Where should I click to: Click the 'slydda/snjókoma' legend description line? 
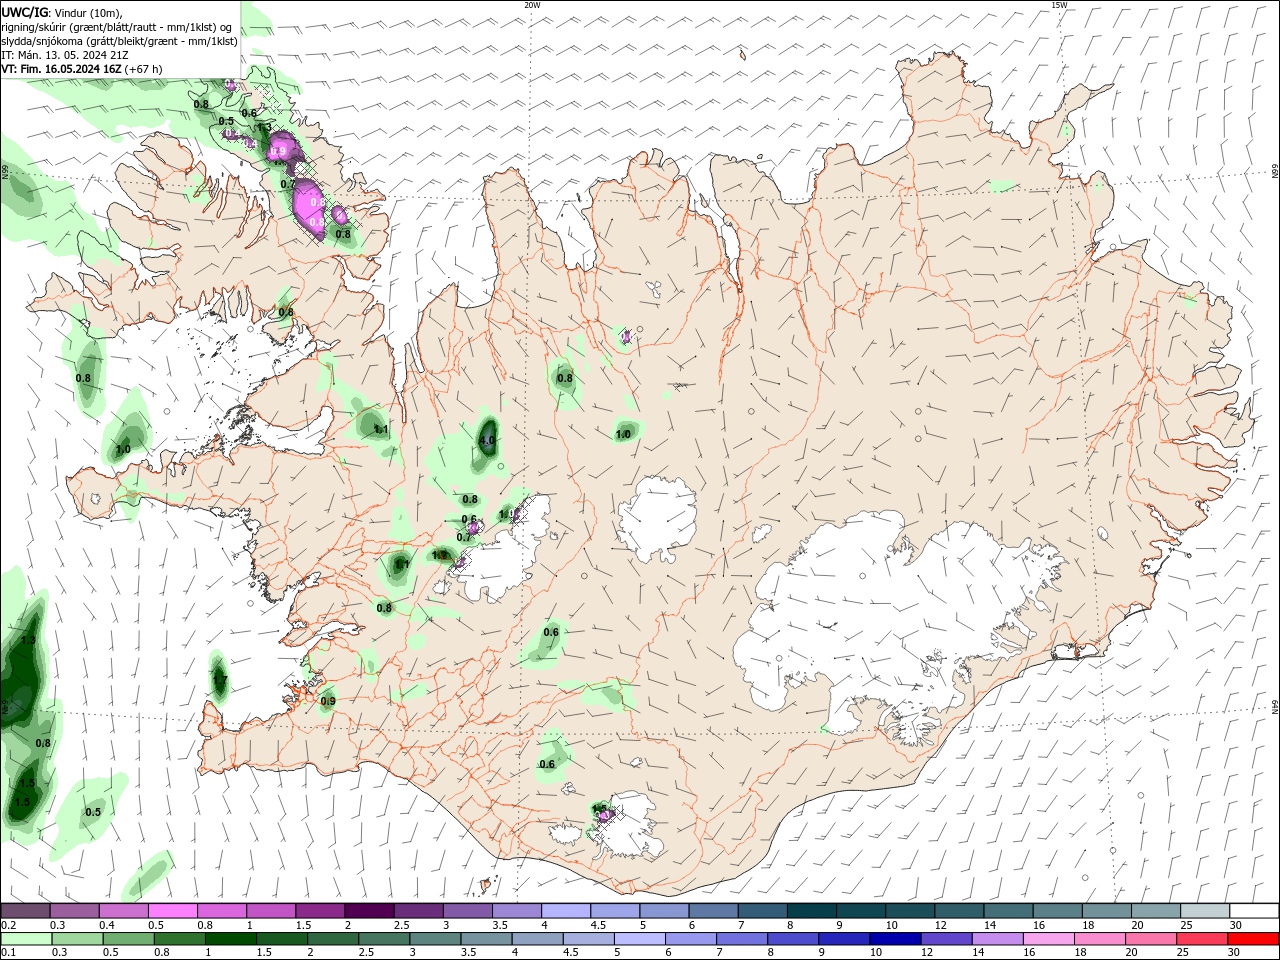119,41
